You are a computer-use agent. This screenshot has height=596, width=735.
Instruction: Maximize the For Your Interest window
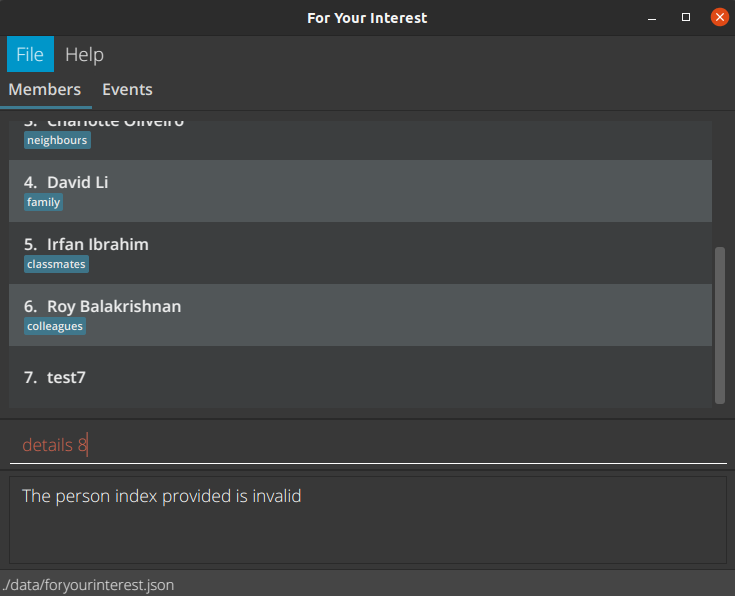pyautogui.click(x=686, y=17)
